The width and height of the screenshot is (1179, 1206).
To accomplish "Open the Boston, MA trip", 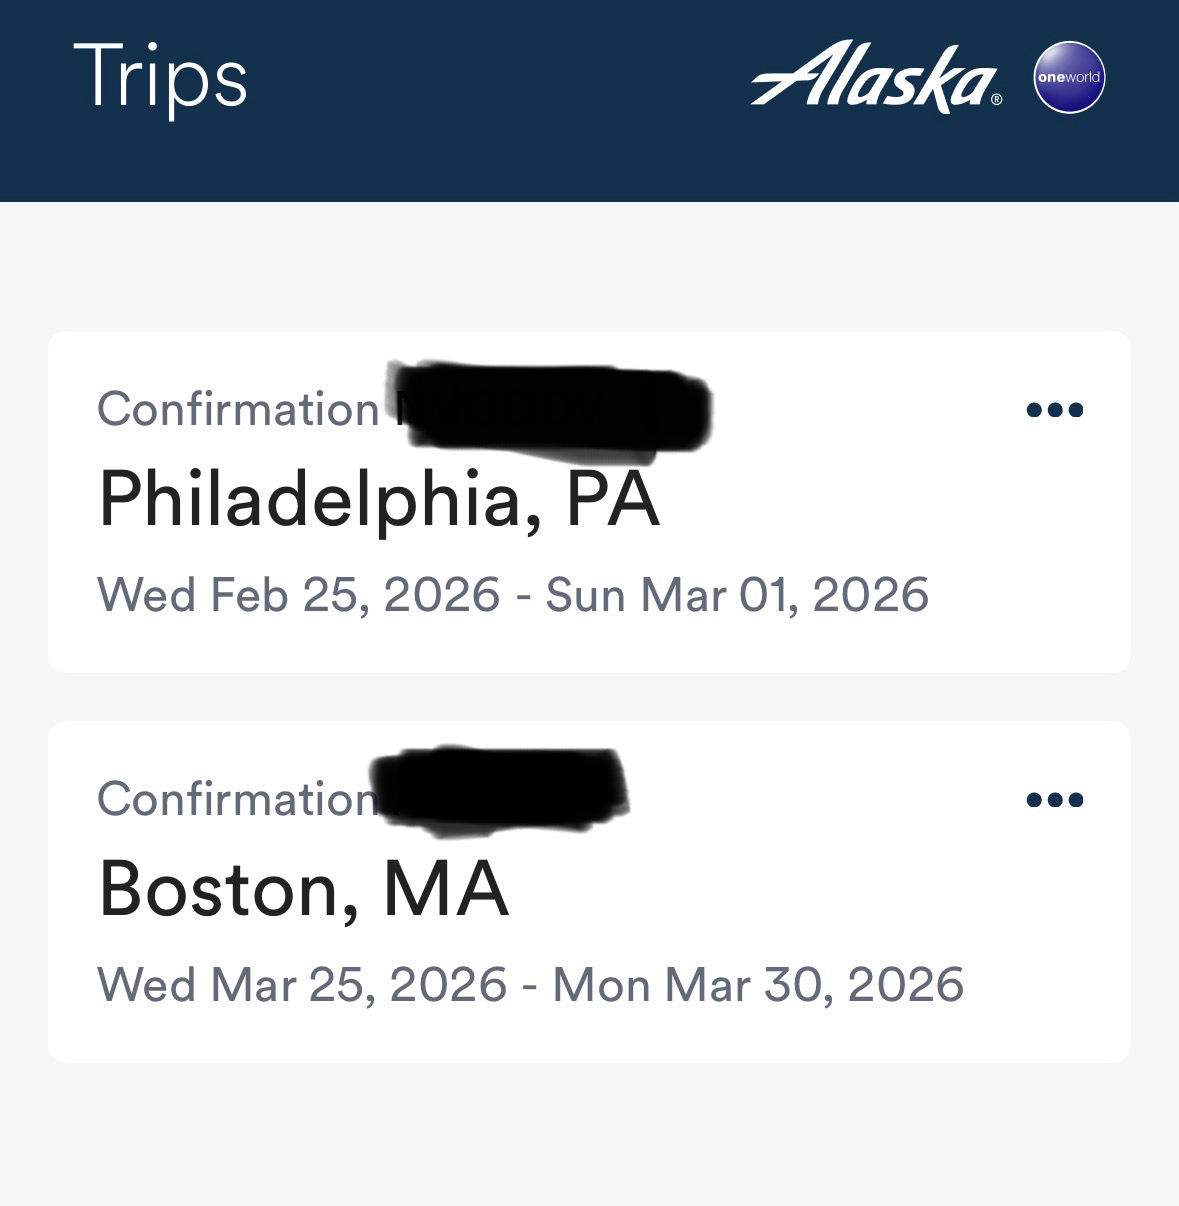I will tap(304, 889).
